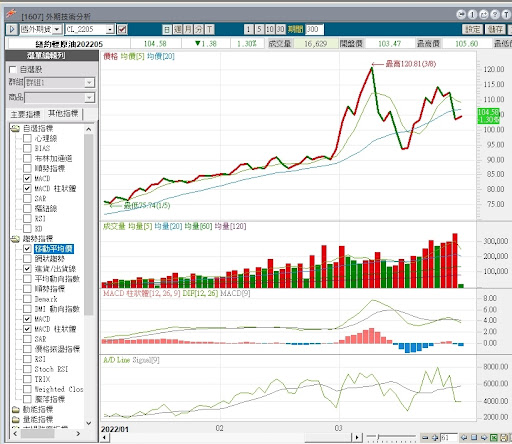Click the indicator tree scroll-up arrow
512x444 pixels.
[89, 129]
